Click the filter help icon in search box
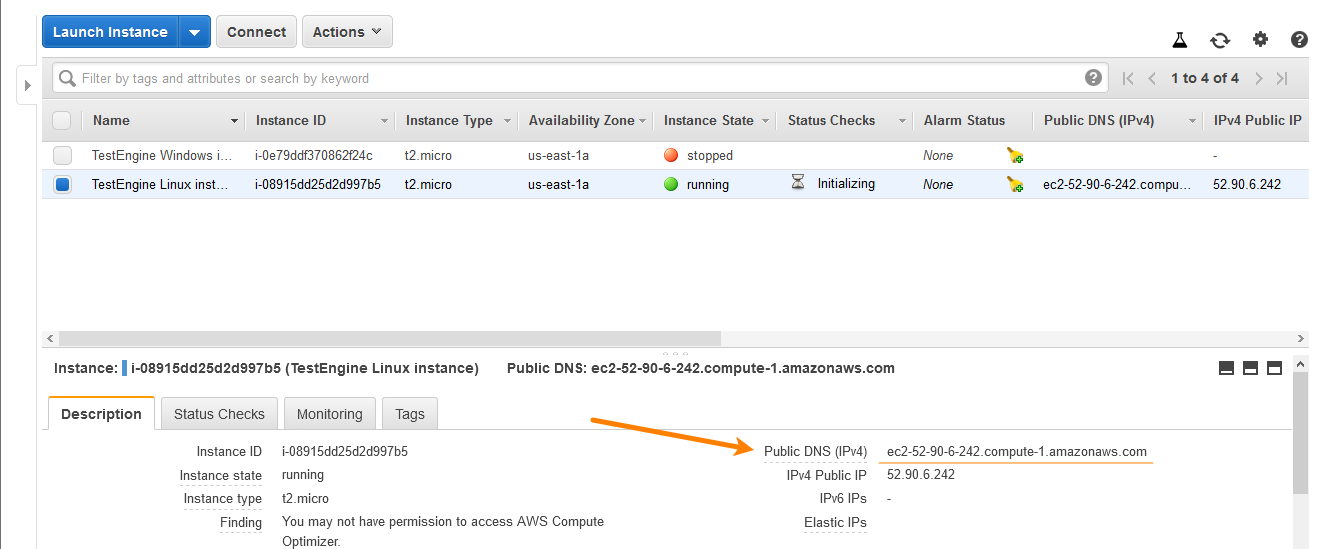1322x549 pixels. pos(1093,78)
